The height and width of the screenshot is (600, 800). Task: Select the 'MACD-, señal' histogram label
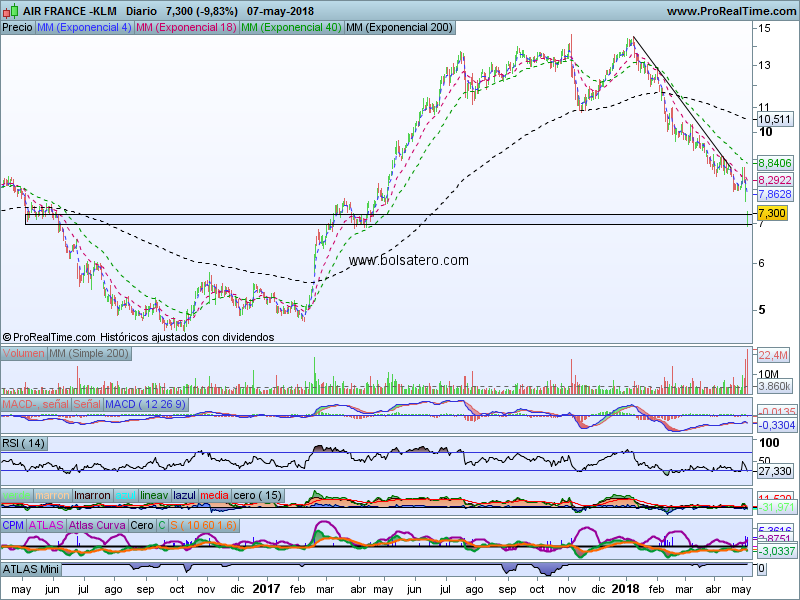(35, 405)
